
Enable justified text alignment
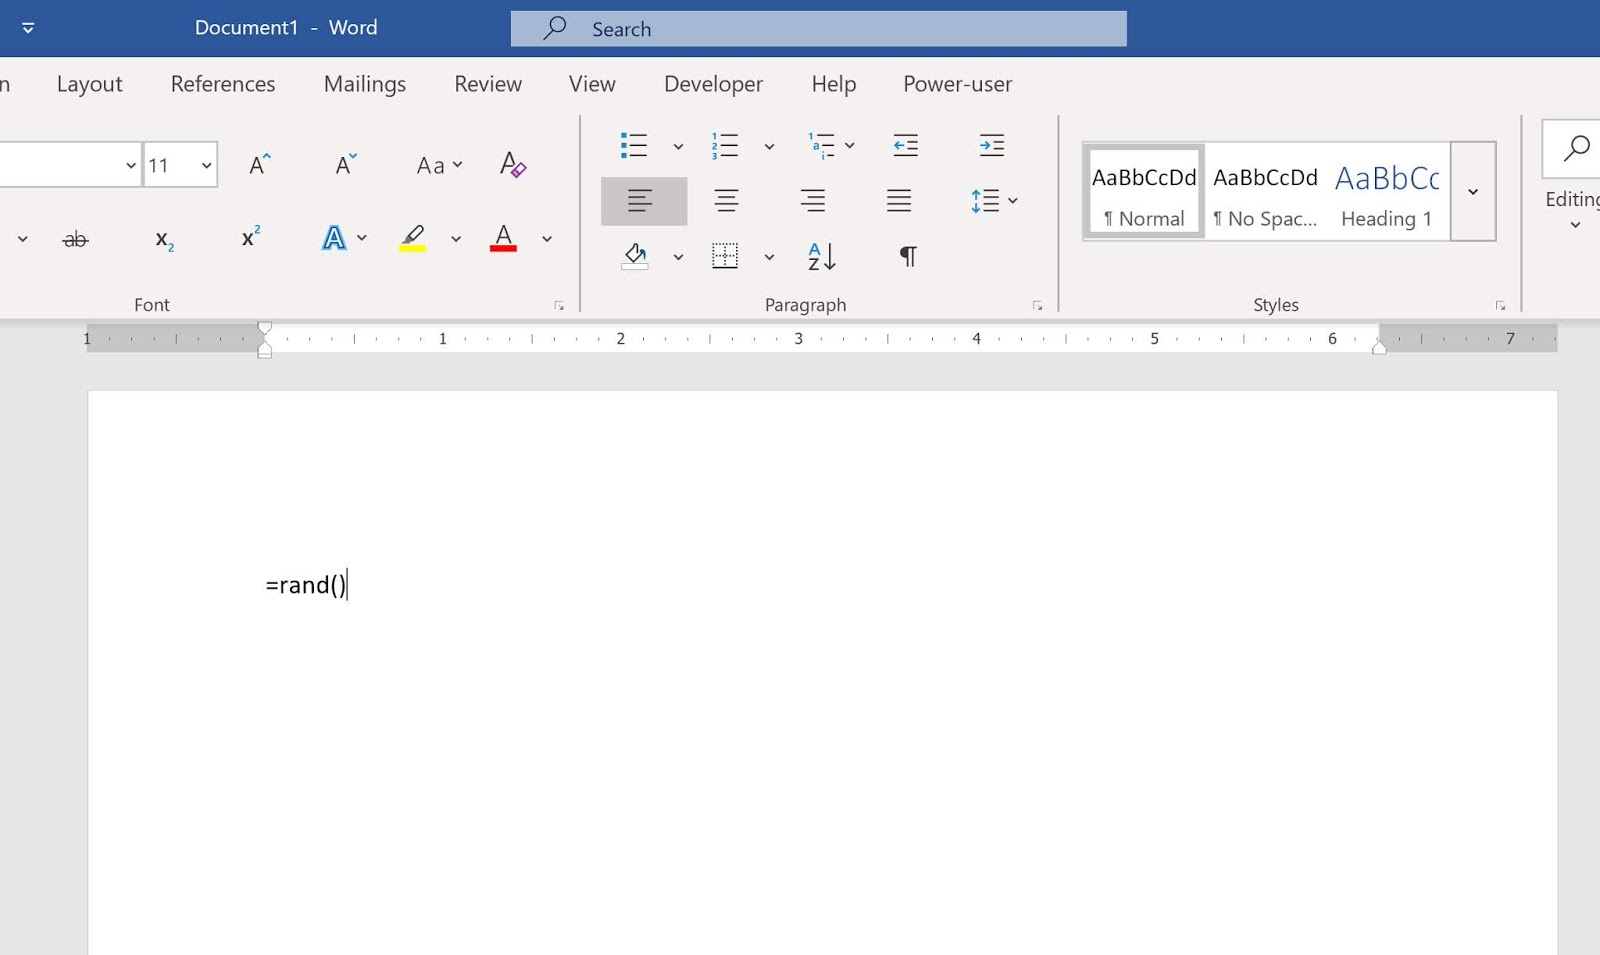click(x=899, y=200)
